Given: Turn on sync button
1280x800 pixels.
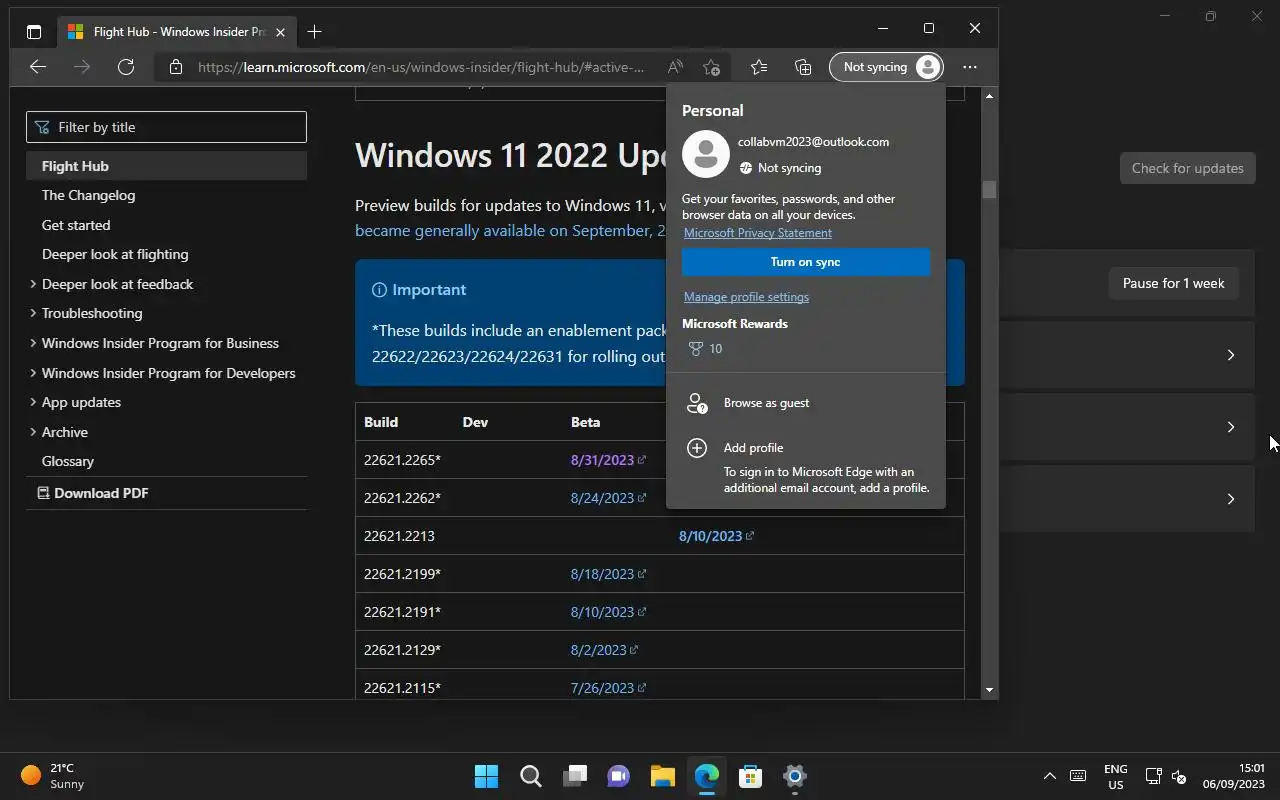Looking at the screenshot, I should (806, 262).
